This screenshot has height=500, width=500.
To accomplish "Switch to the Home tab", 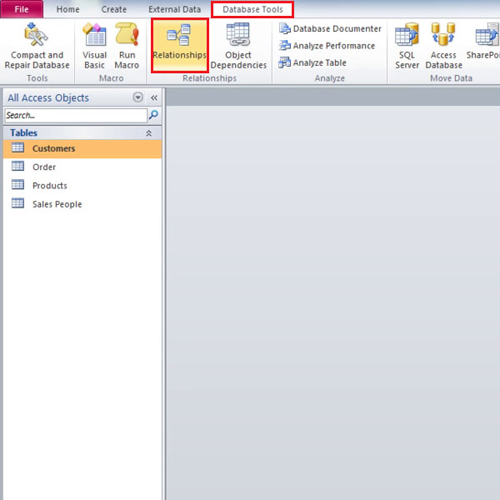I will coord(68,9).
